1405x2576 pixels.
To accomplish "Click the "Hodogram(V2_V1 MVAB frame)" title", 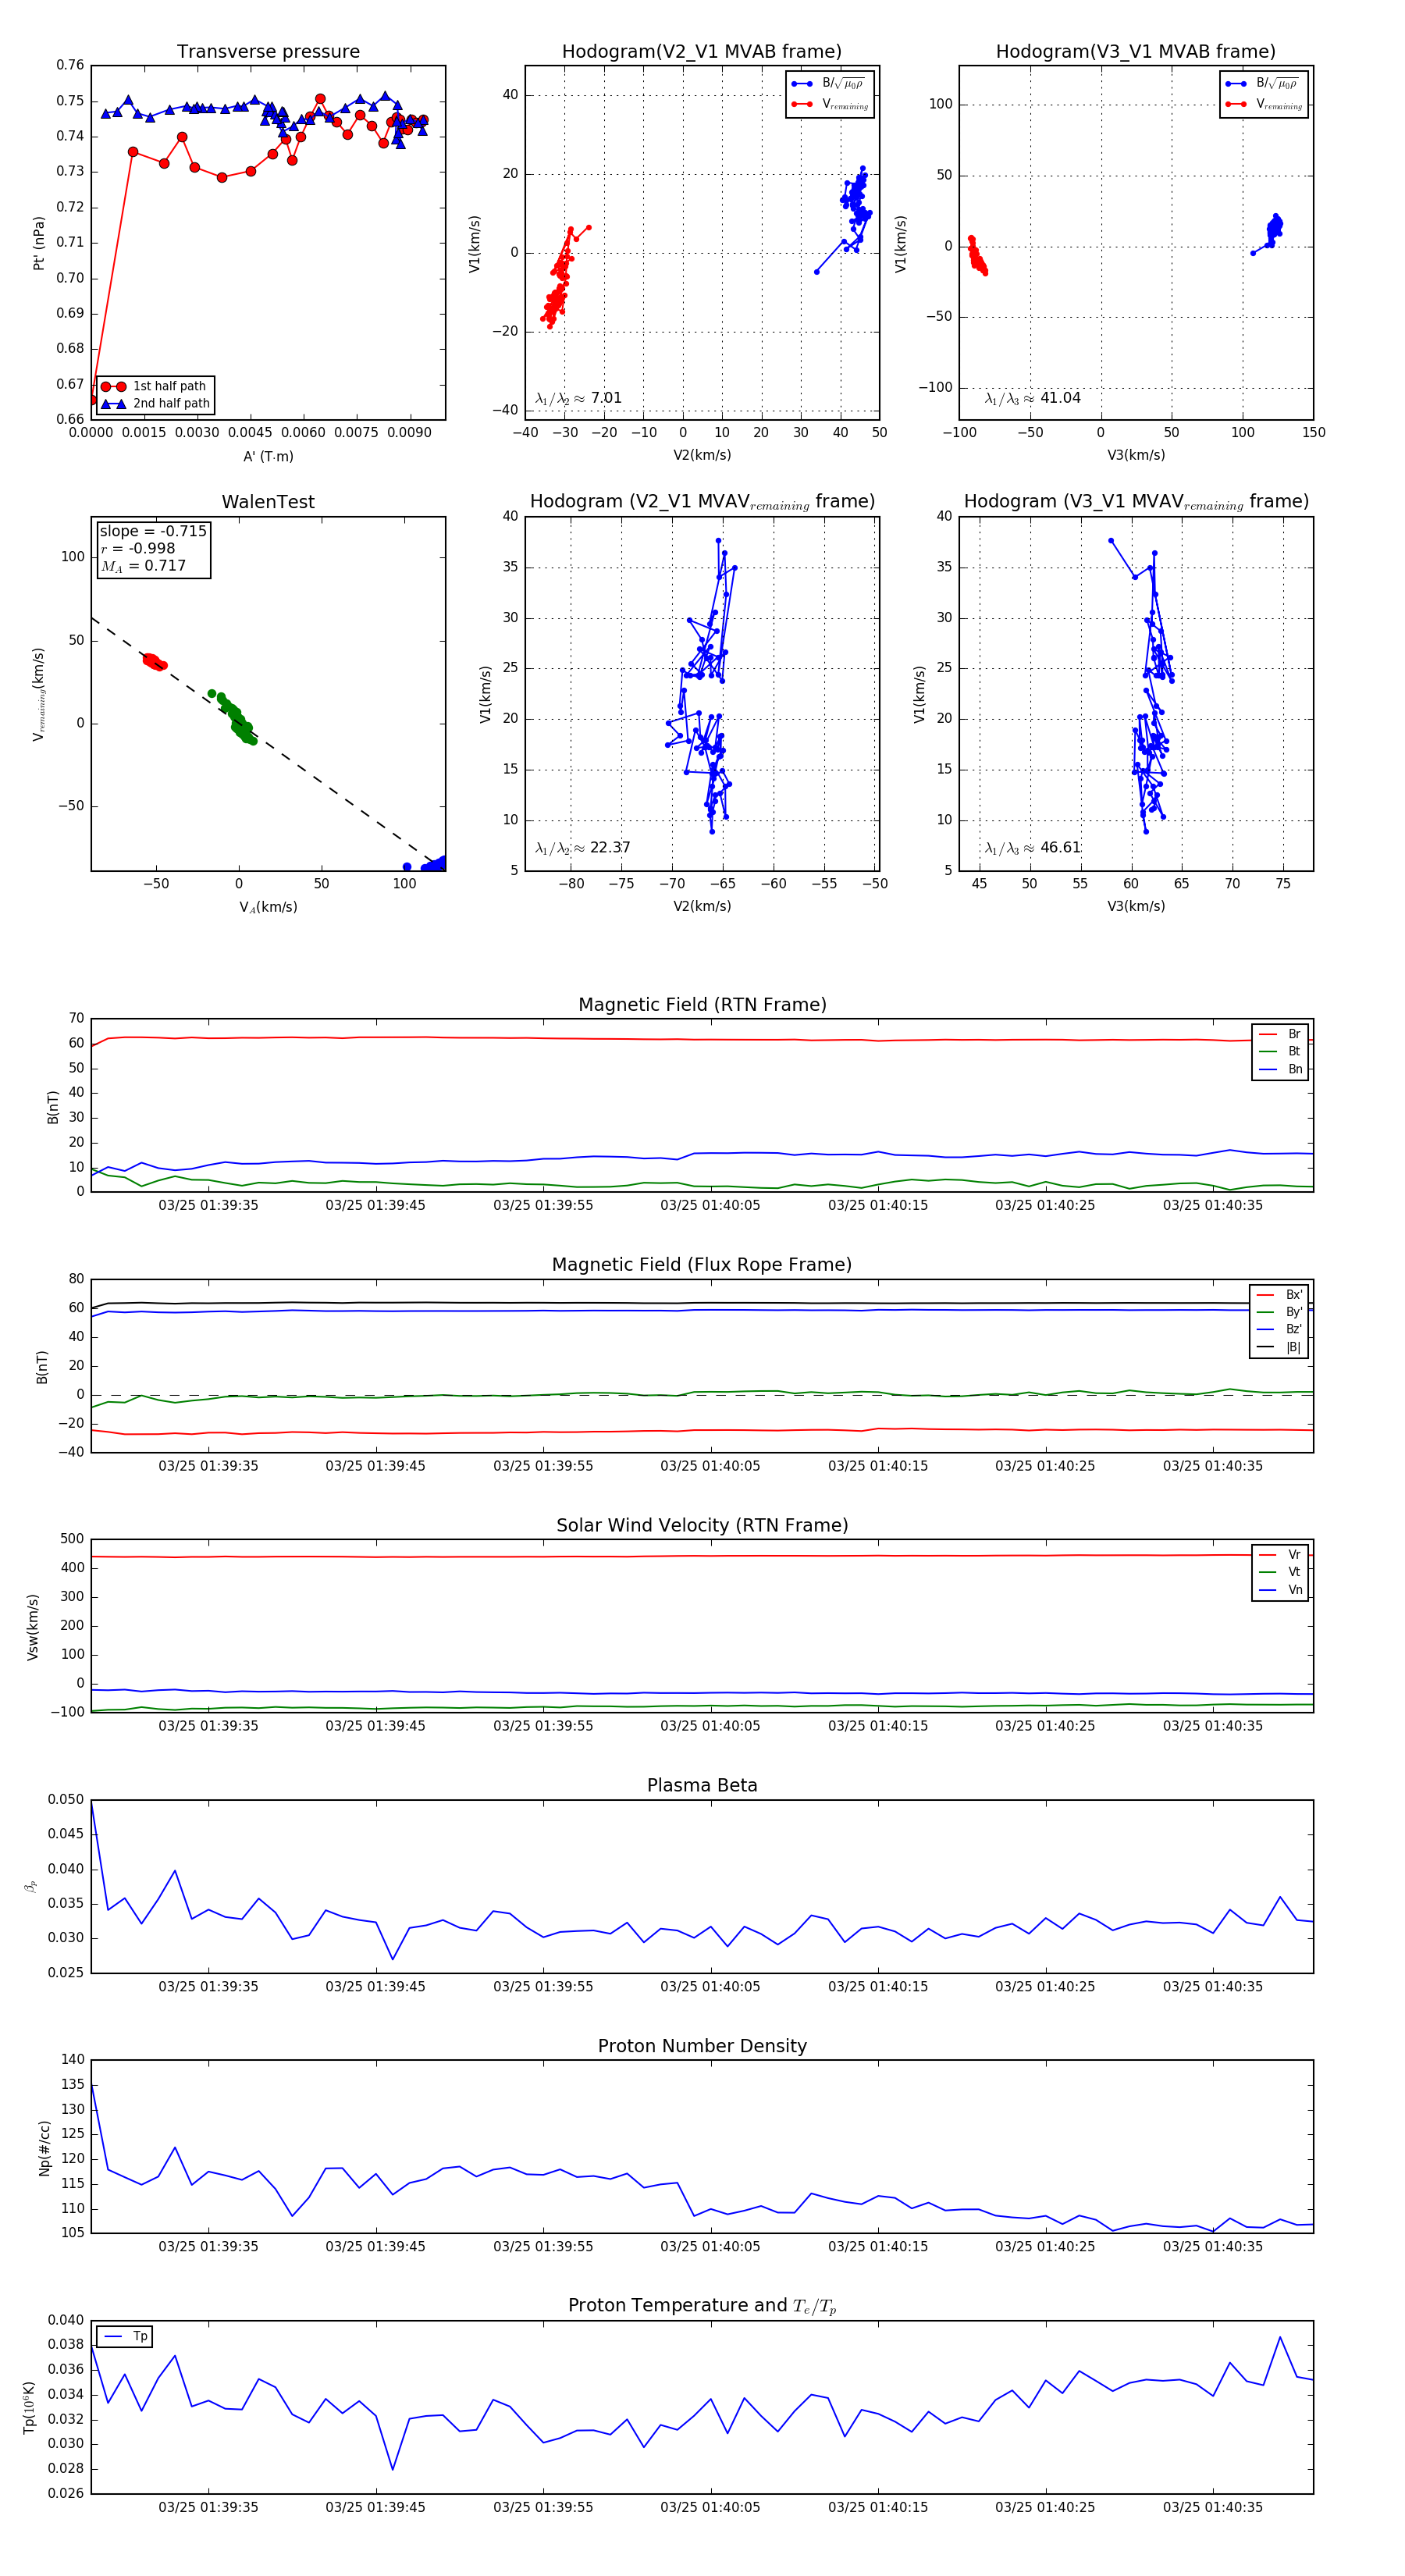I will (x=701, y=52).
